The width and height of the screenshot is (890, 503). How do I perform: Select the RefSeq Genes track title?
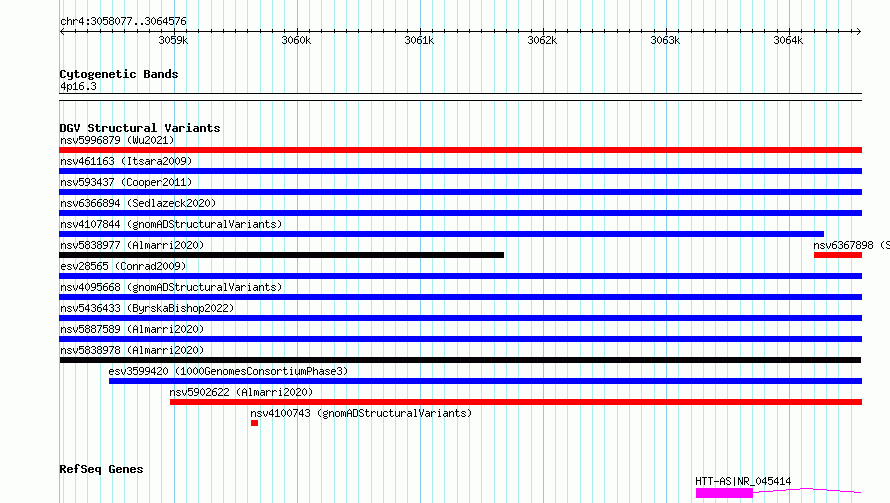pos(101,470)
